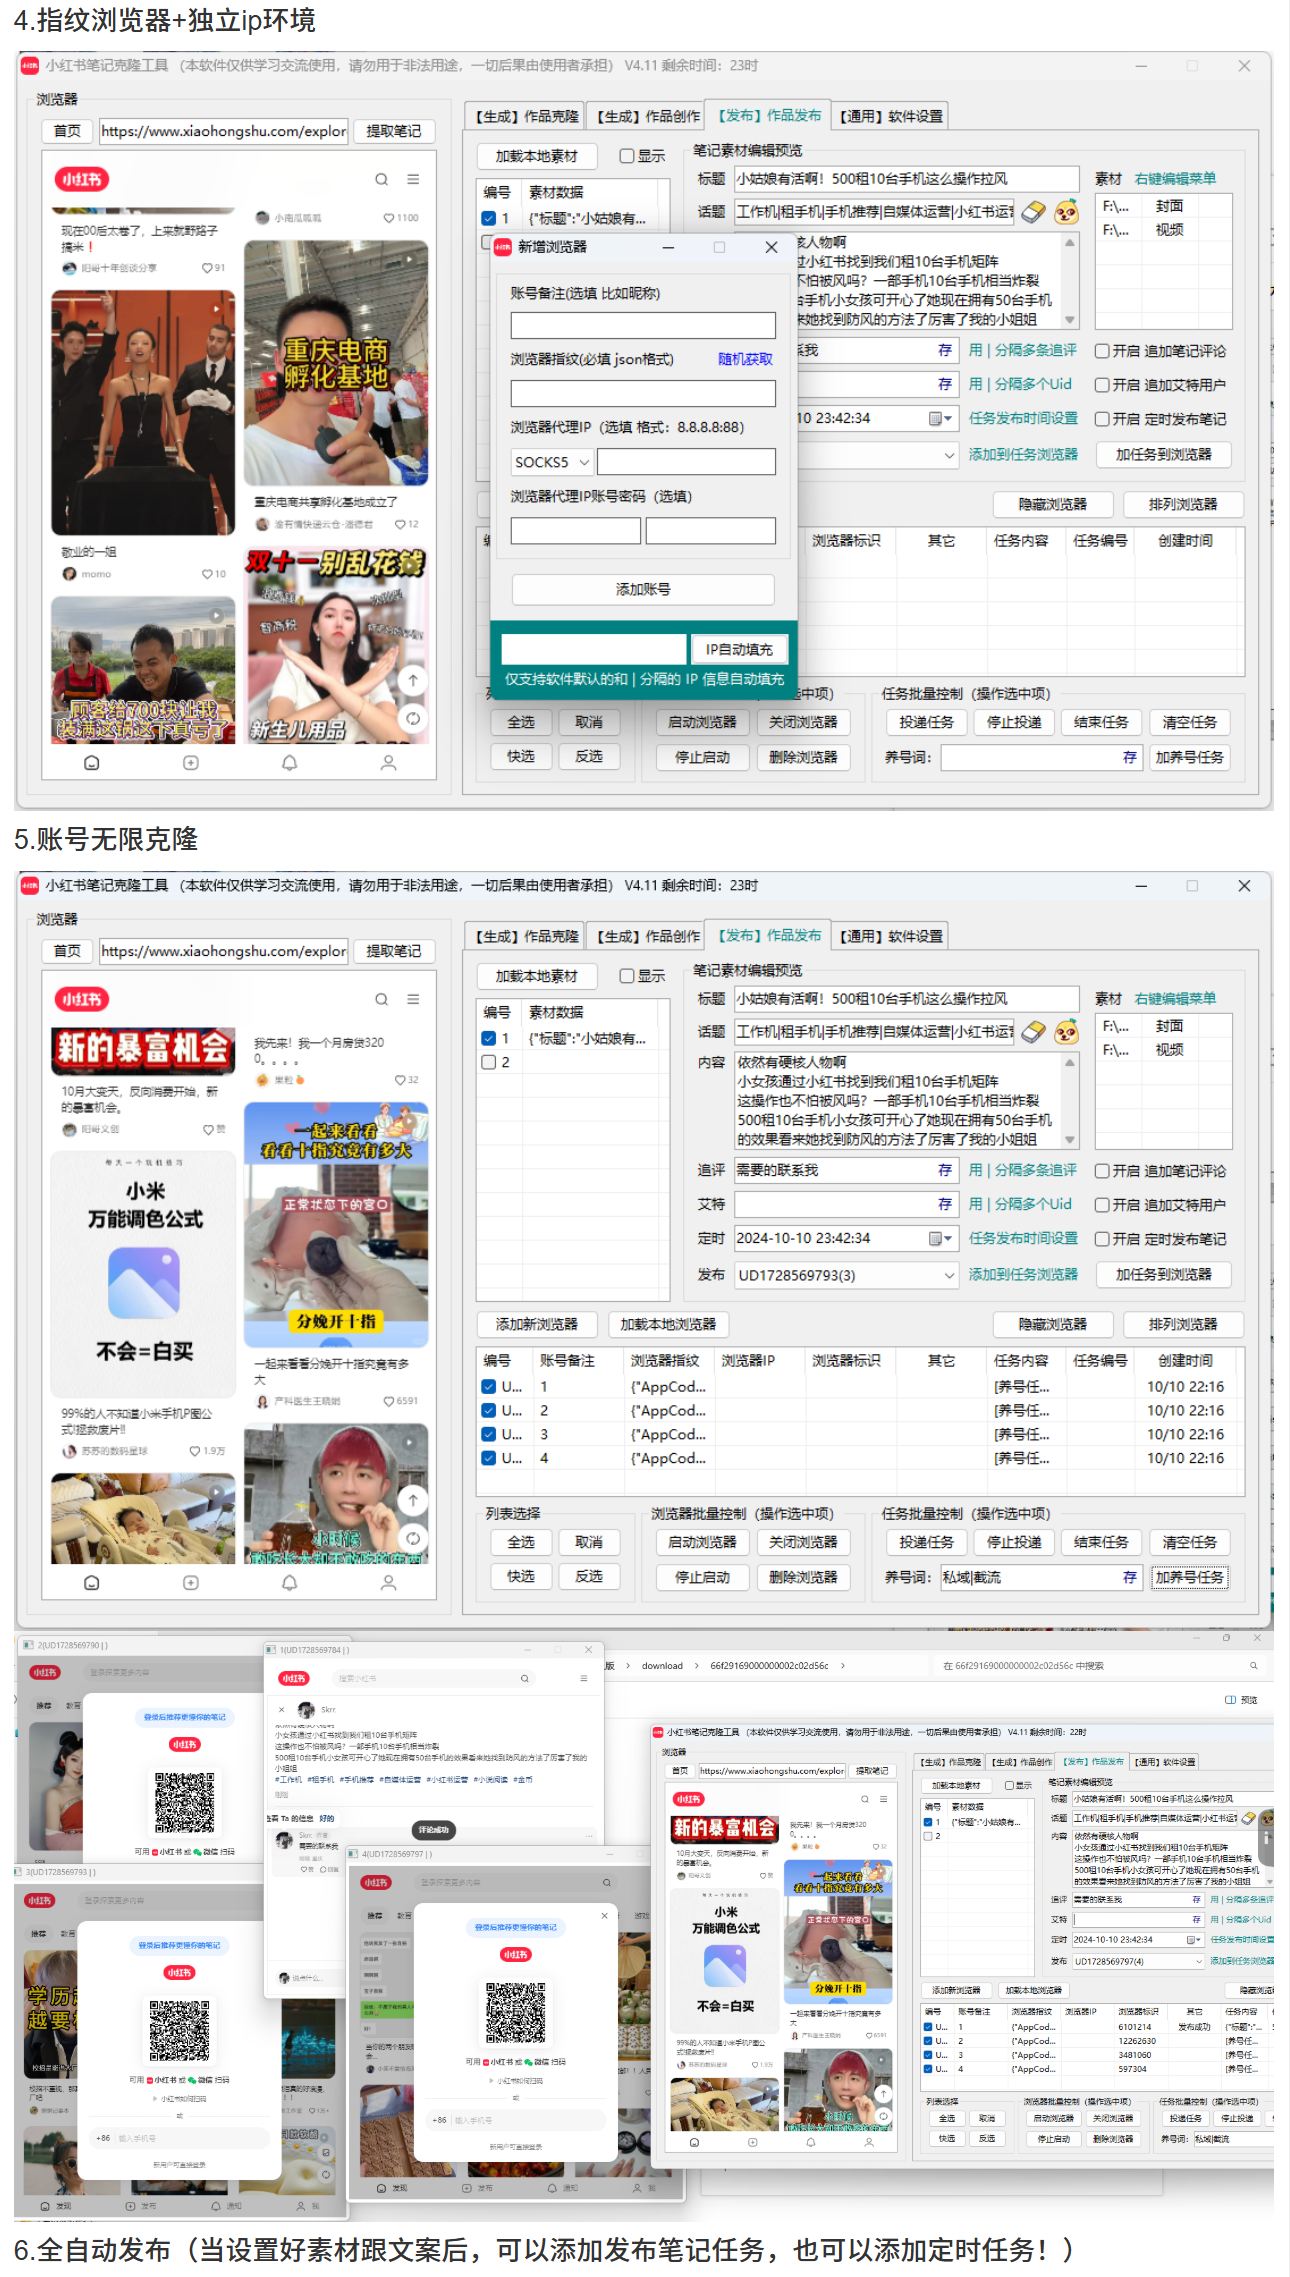Click the eraser icon beside 话题 in section 5
Screen dimensions: 1290x2277
[x=1034, y=1032]
